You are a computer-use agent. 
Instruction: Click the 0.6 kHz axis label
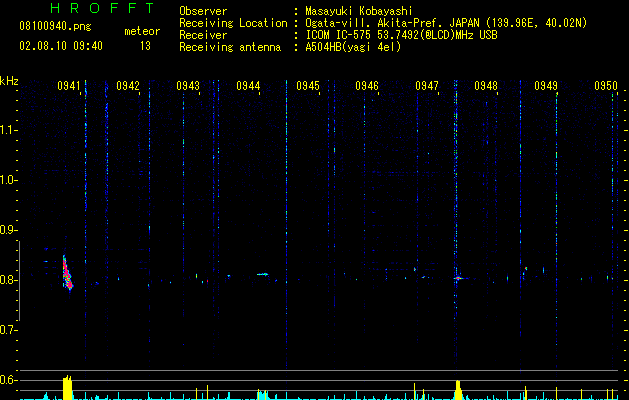pos(9,380)
